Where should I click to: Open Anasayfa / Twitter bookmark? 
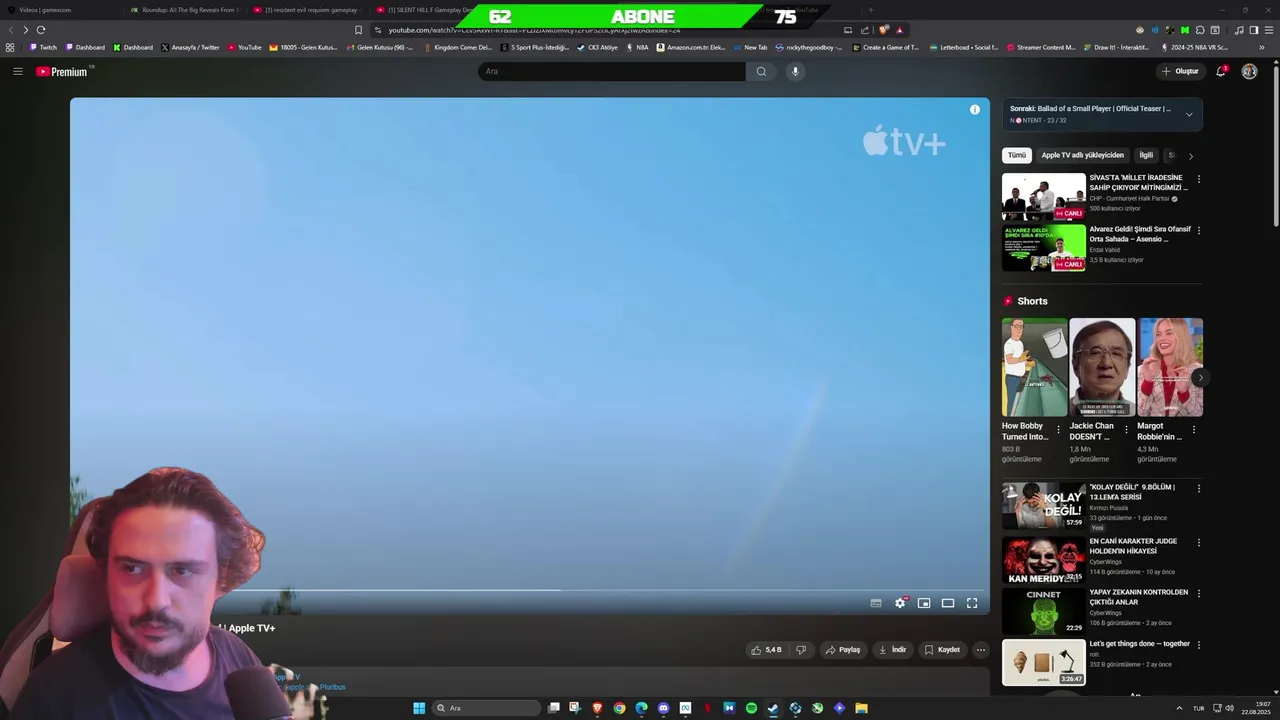[x=190, y=47]
